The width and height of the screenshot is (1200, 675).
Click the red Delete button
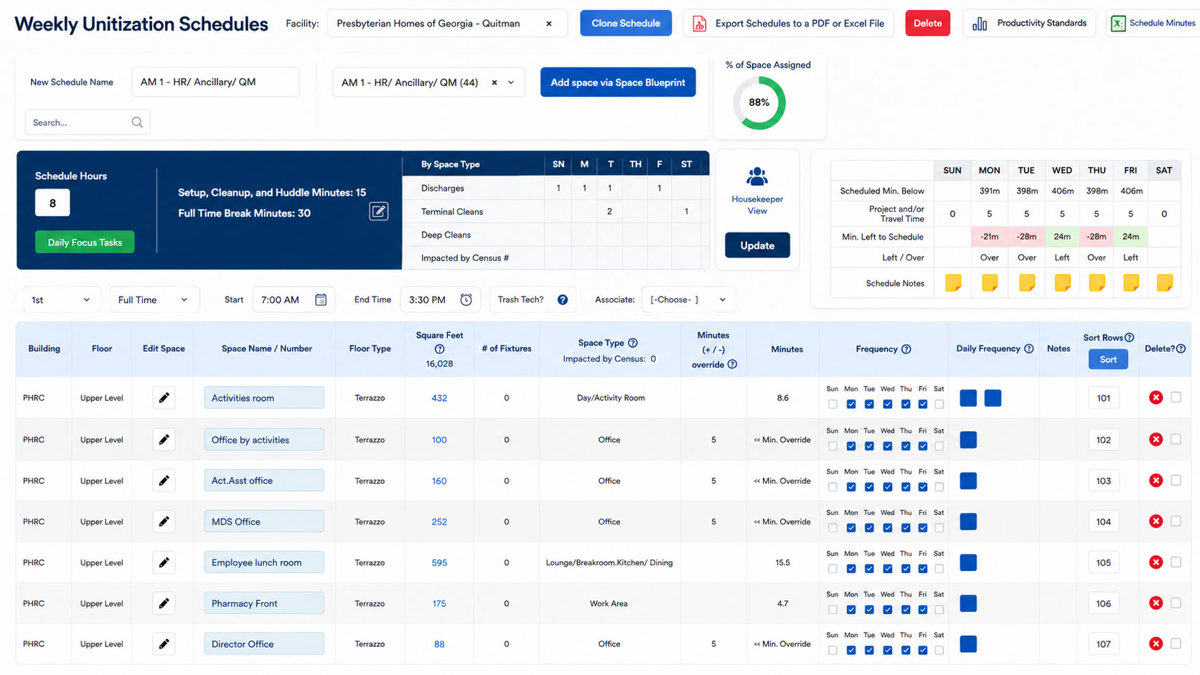coord(928,23)
